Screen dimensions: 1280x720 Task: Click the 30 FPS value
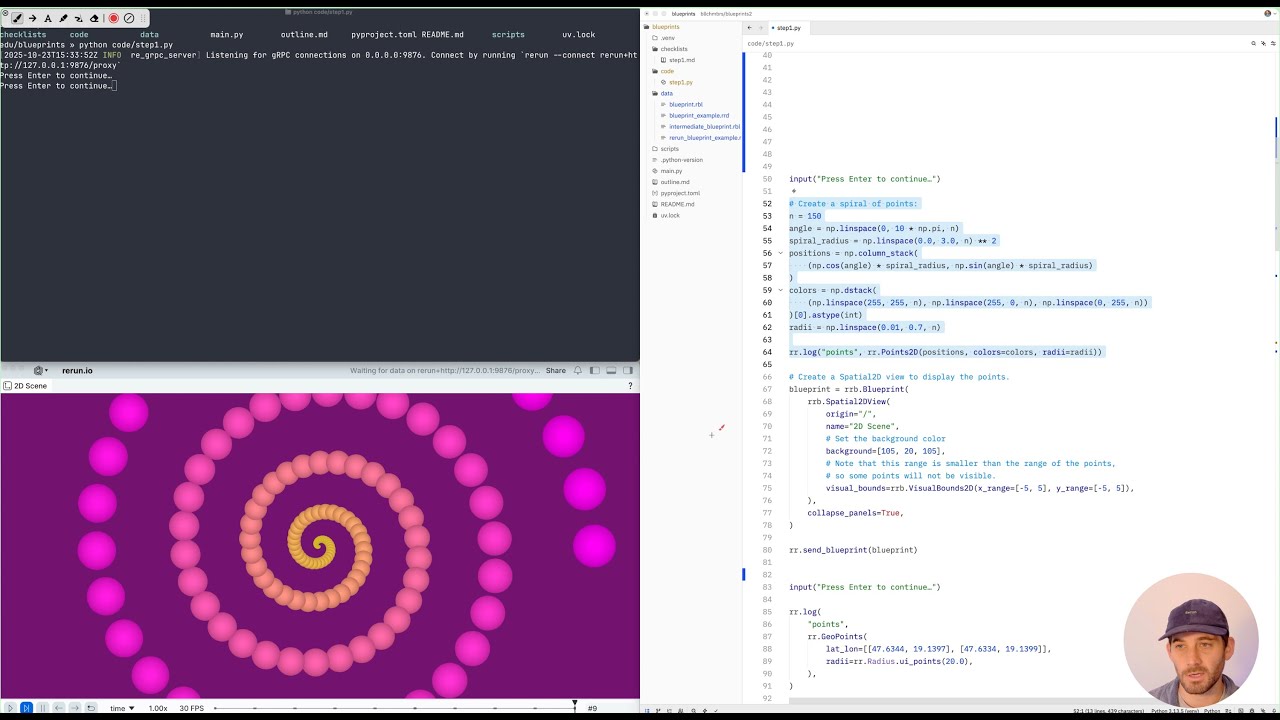point(191,708)
